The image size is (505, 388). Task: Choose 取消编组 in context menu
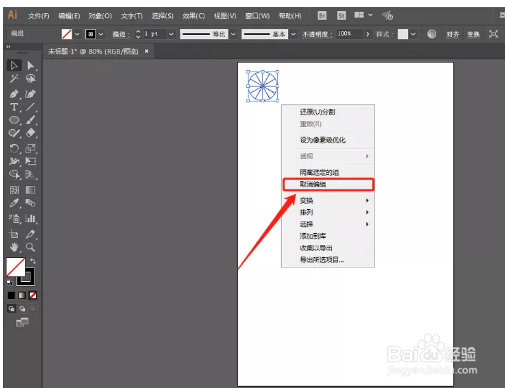[329, 184]
